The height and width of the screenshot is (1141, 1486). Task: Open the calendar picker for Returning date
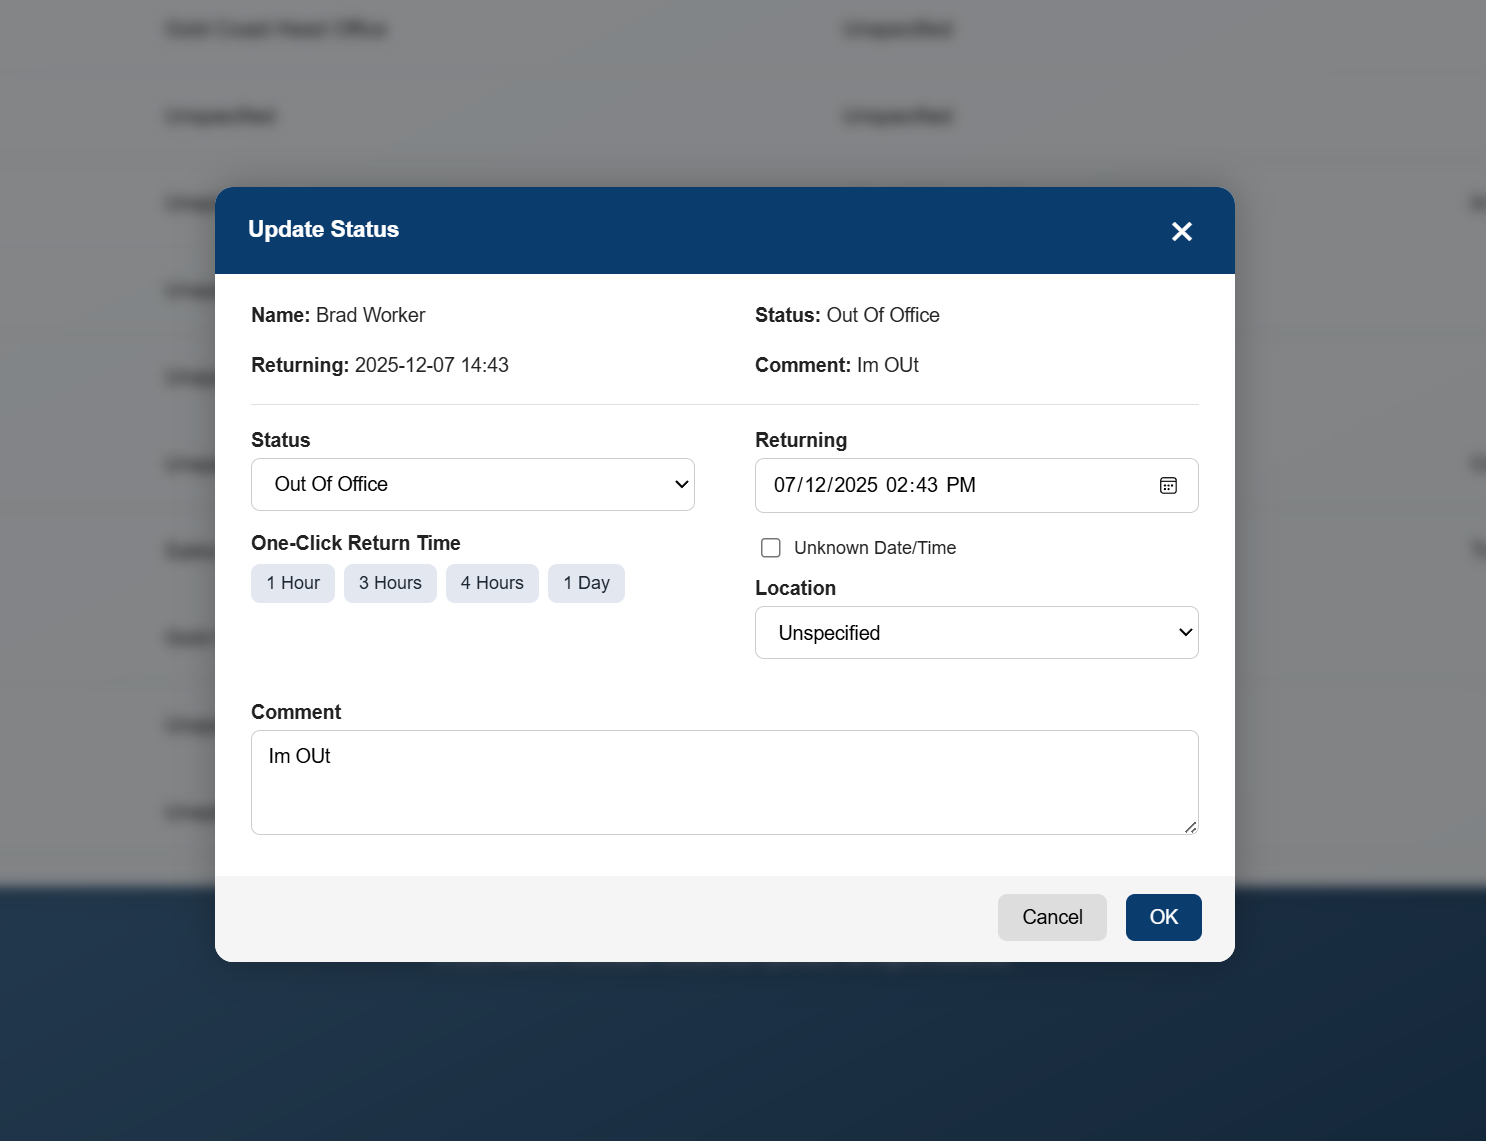coord(1168,485)
